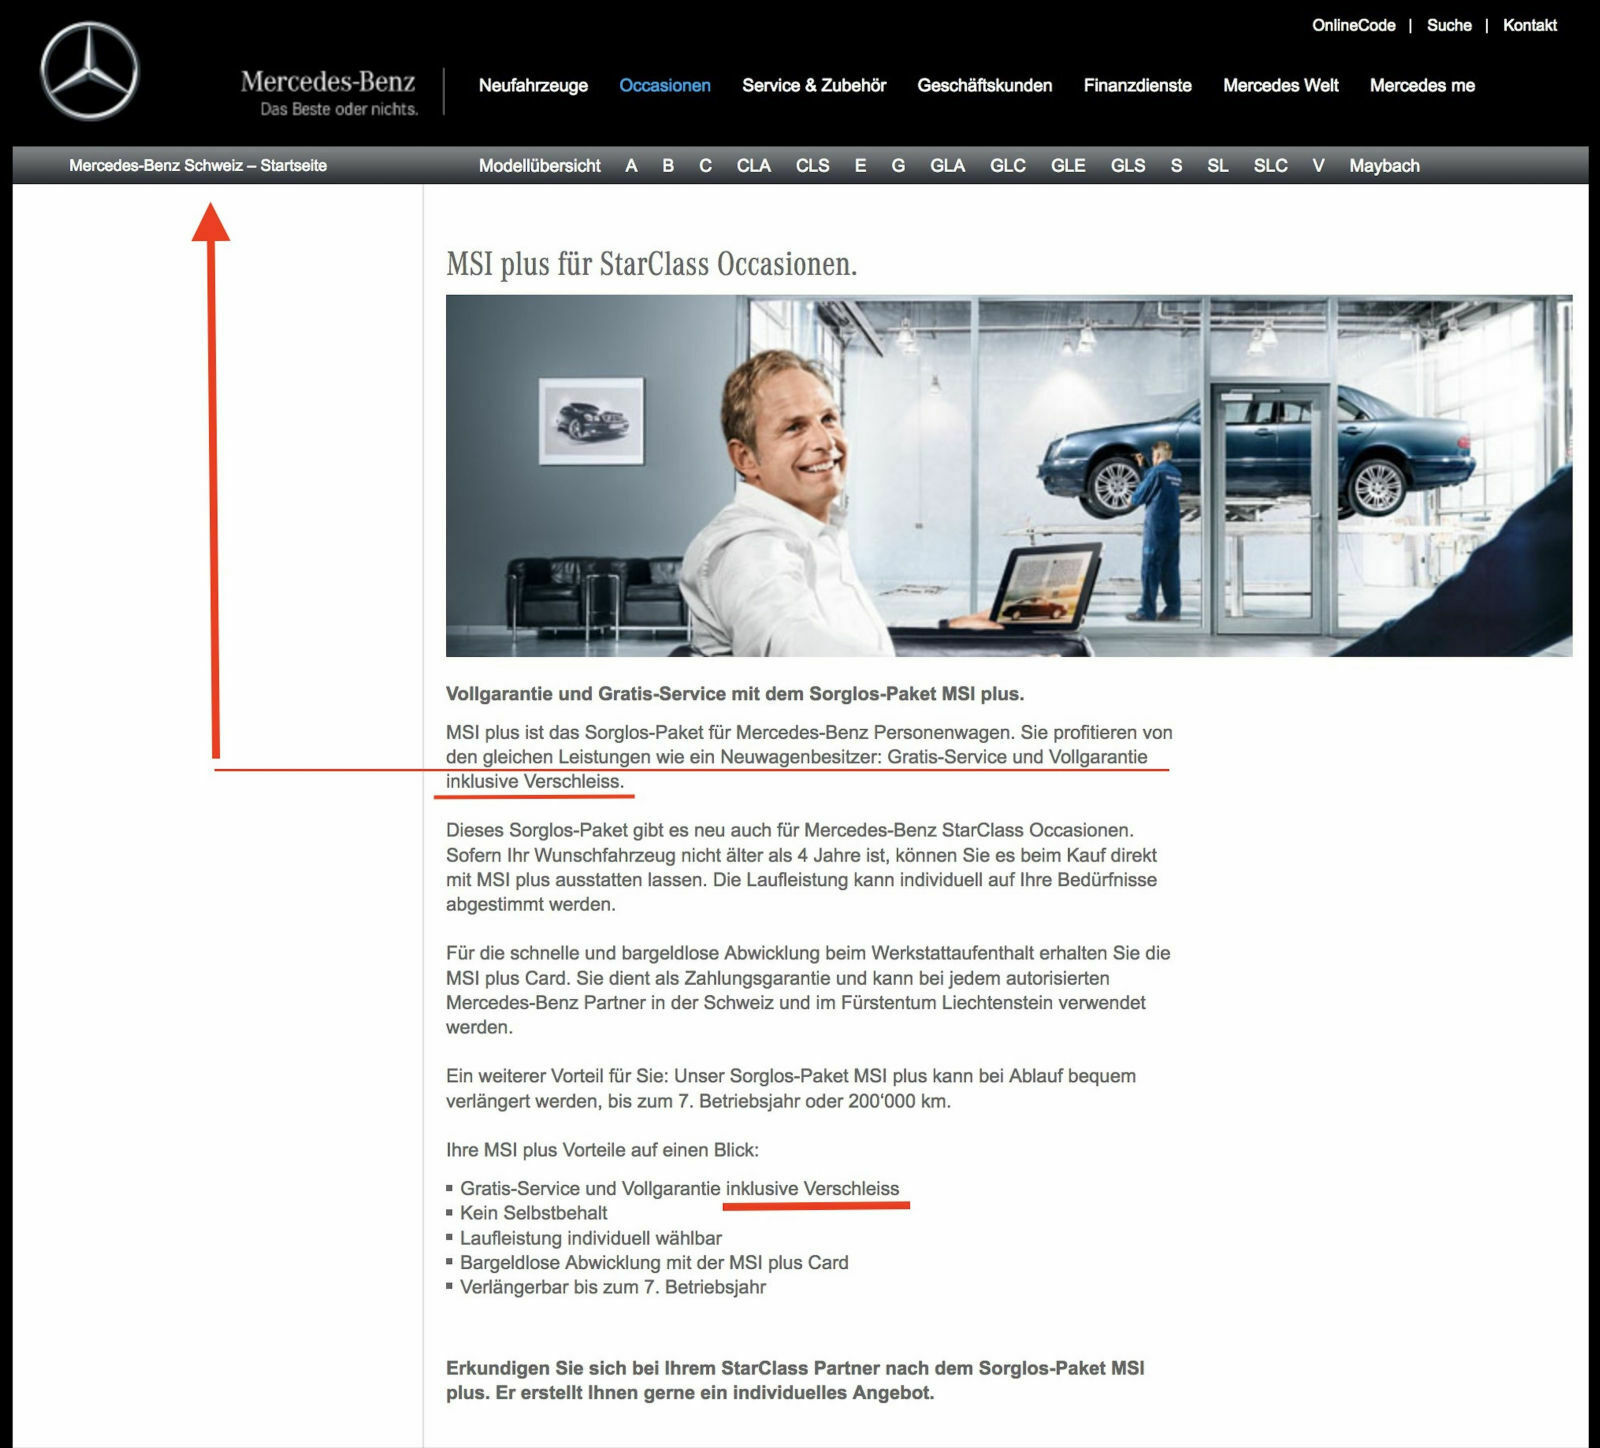This screenshot has width=1600, height=1448.
Task: Click the heading MSI plus für StarClass Occasionen
Action: pos(652,264)
